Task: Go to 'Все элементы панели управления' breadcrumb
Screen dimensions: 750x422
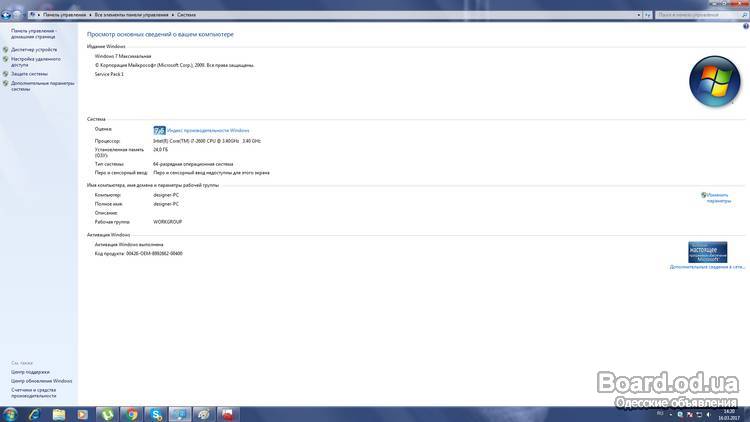Action: 132,15
